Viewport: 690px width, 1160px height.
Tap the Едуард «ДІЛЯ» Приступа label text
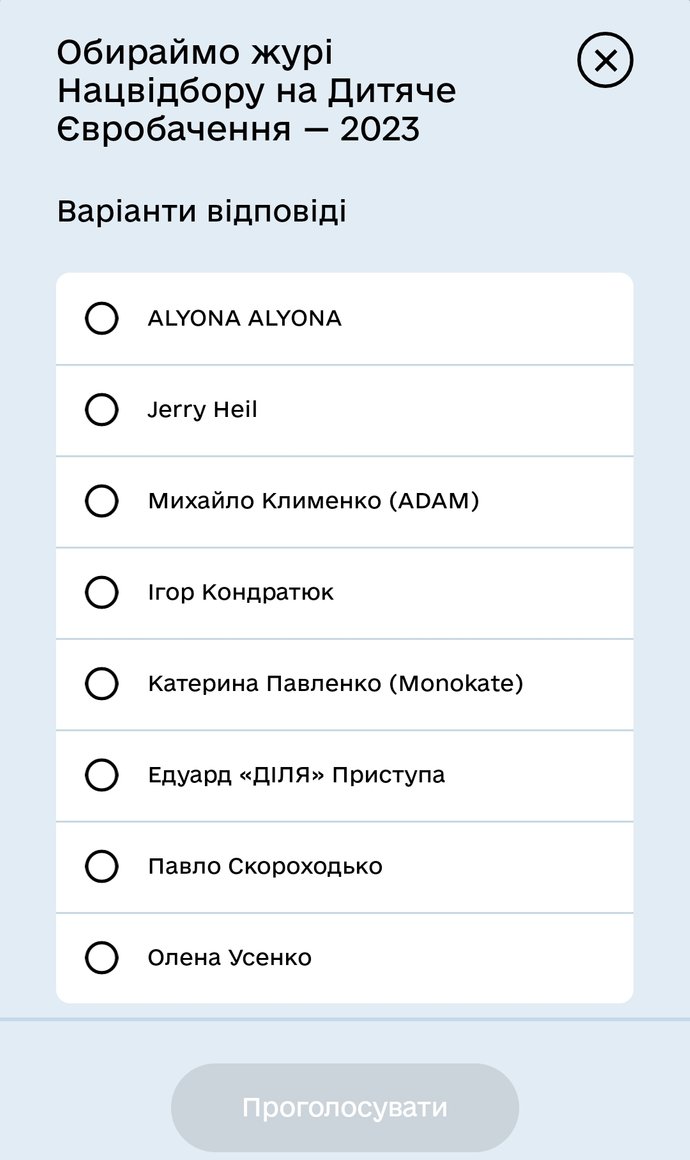point(296,775)
